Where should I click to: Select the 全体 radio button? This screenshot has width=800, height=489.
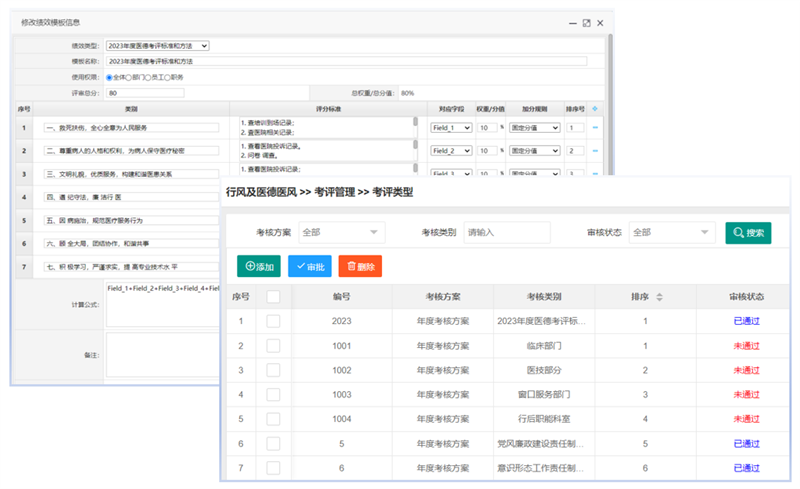pyautogui.click(x=110, y=76)
